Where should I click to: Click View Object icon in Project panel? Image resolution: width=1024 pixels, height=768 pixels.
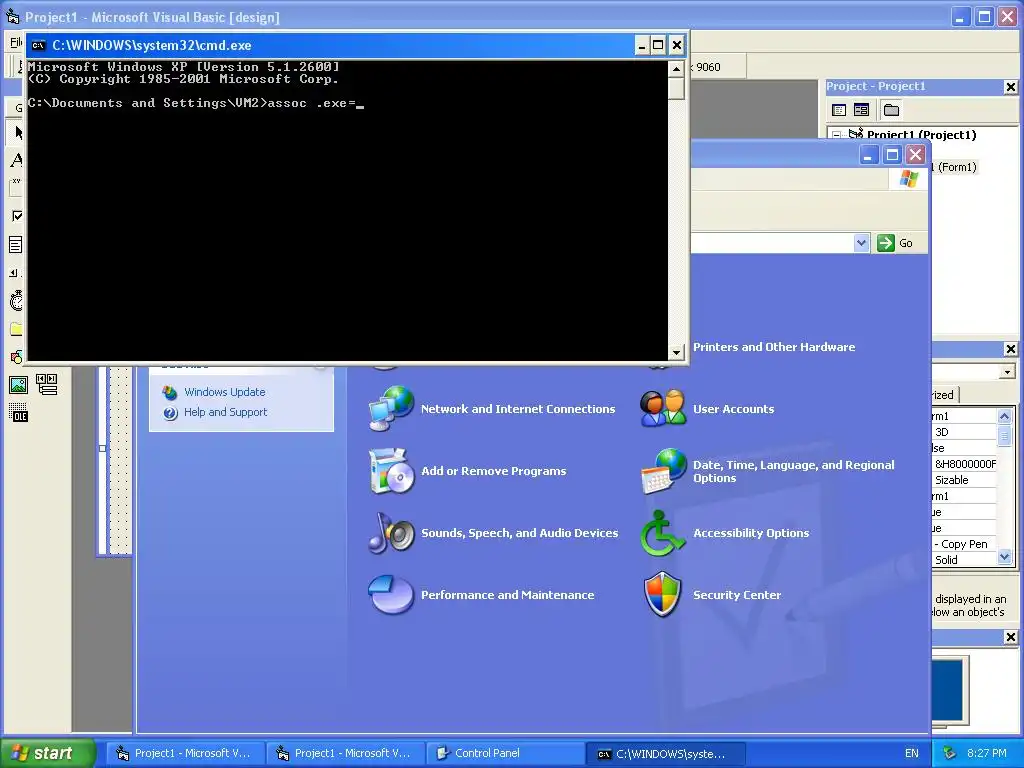click(861, 110)
